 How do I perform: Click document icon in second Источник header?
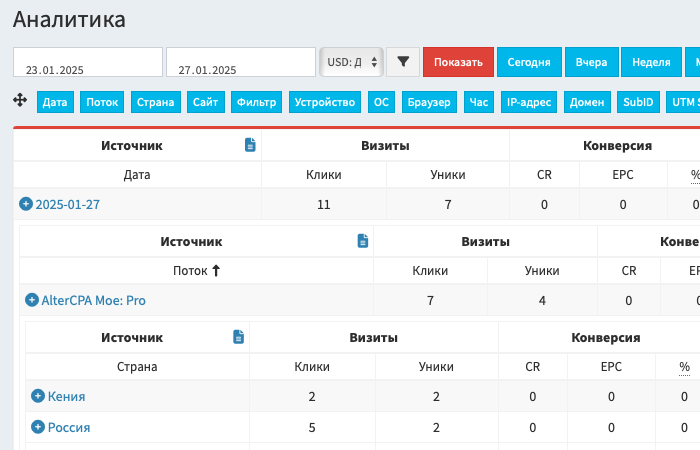click(363, 241)
